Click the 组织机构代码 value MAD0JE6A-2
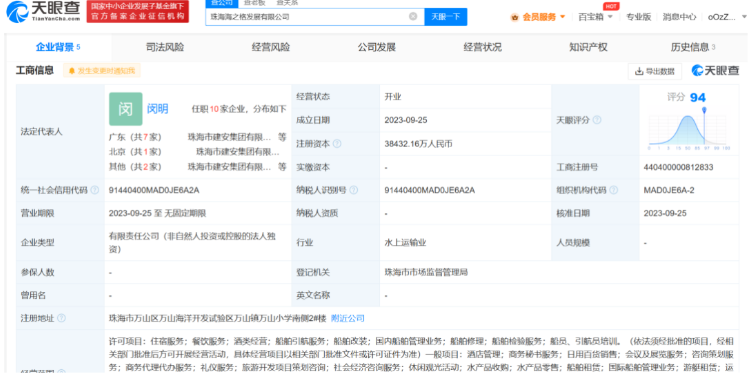The height and width of the screenshot is (383, 753). tap(669, 191)
